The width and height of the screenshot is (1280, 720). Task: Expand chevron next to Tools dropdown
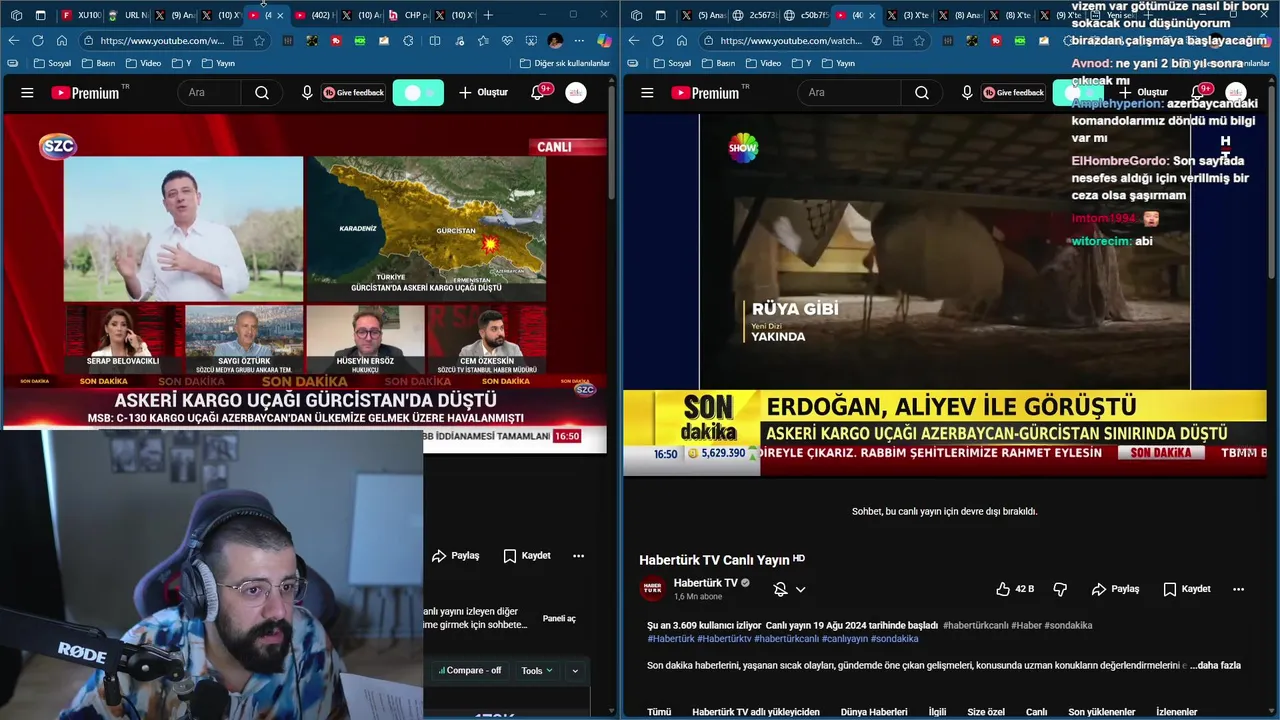click(x=575, y=671)
